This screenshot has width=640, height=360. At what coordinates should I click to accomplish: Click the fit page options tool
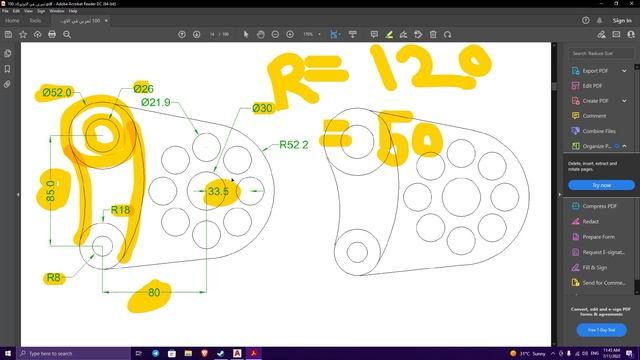point(335,35)
